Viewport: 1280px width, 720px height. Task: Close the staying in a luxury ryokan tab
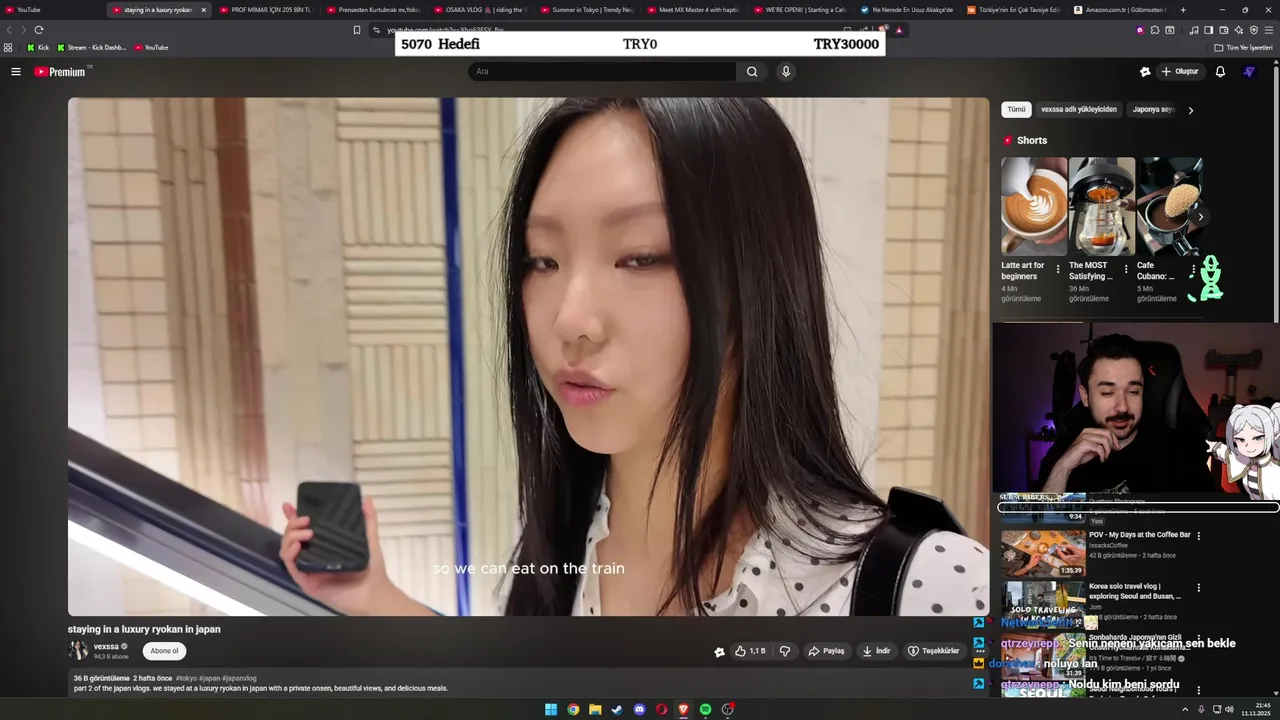(204, 10)
